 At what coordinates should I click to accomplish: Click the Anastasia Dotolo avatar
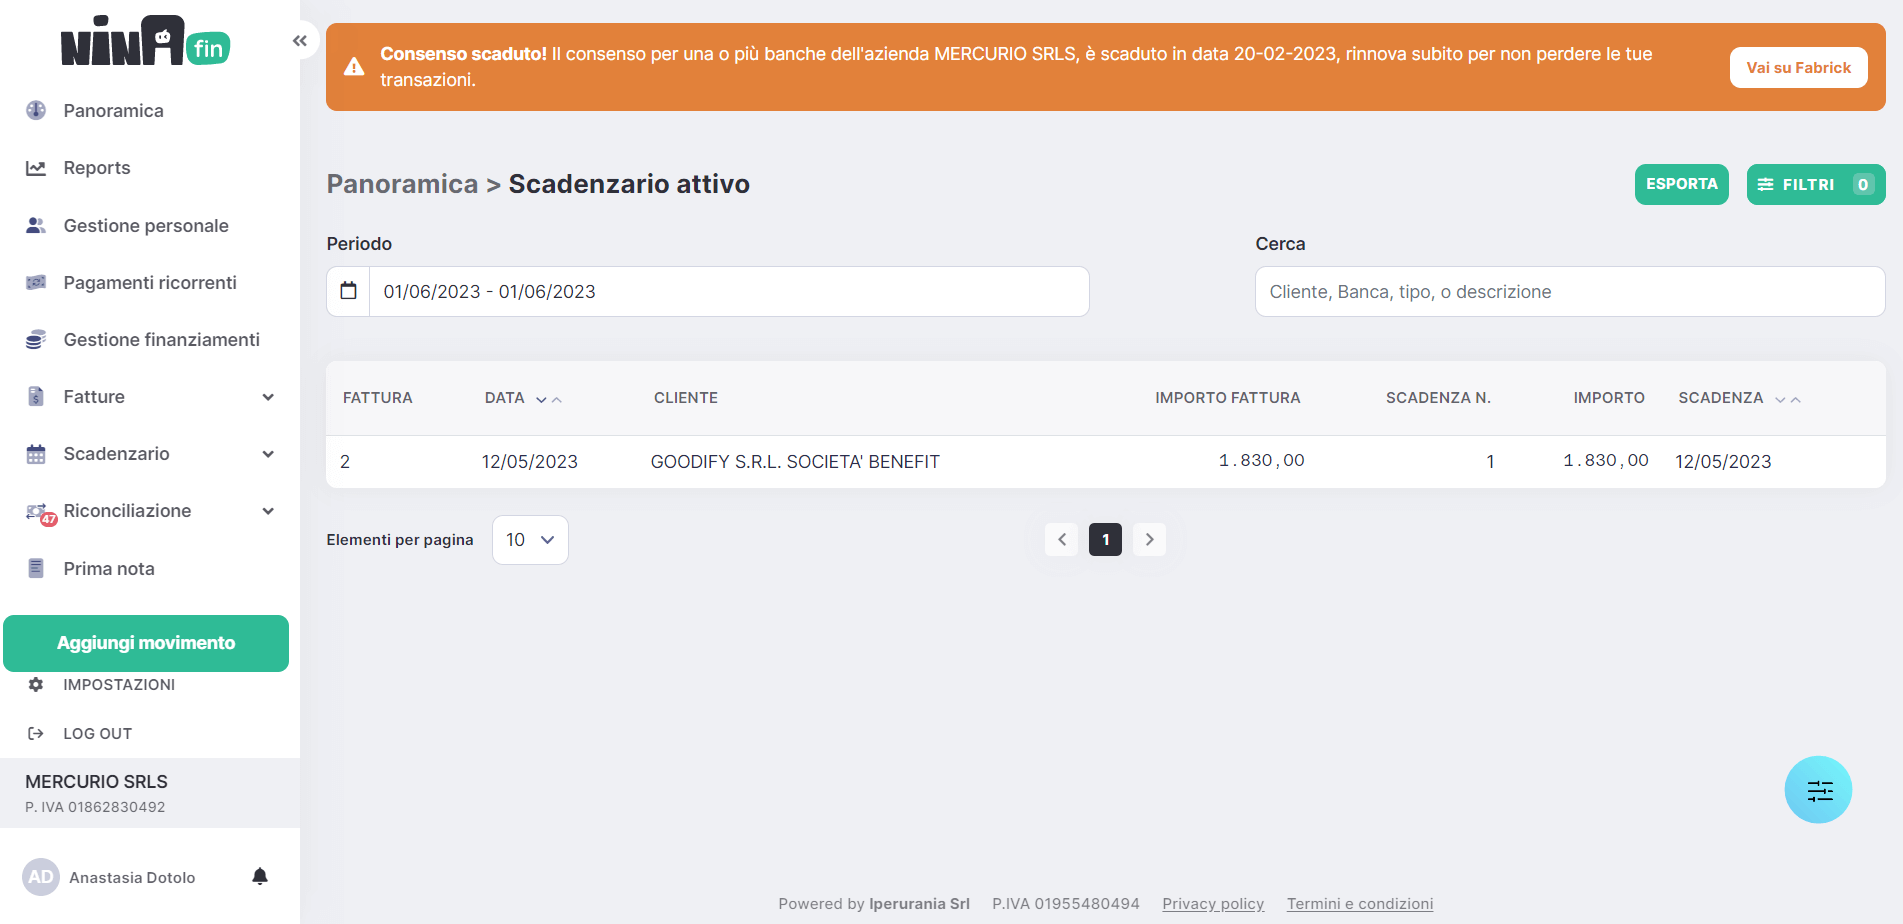[41, 877]
